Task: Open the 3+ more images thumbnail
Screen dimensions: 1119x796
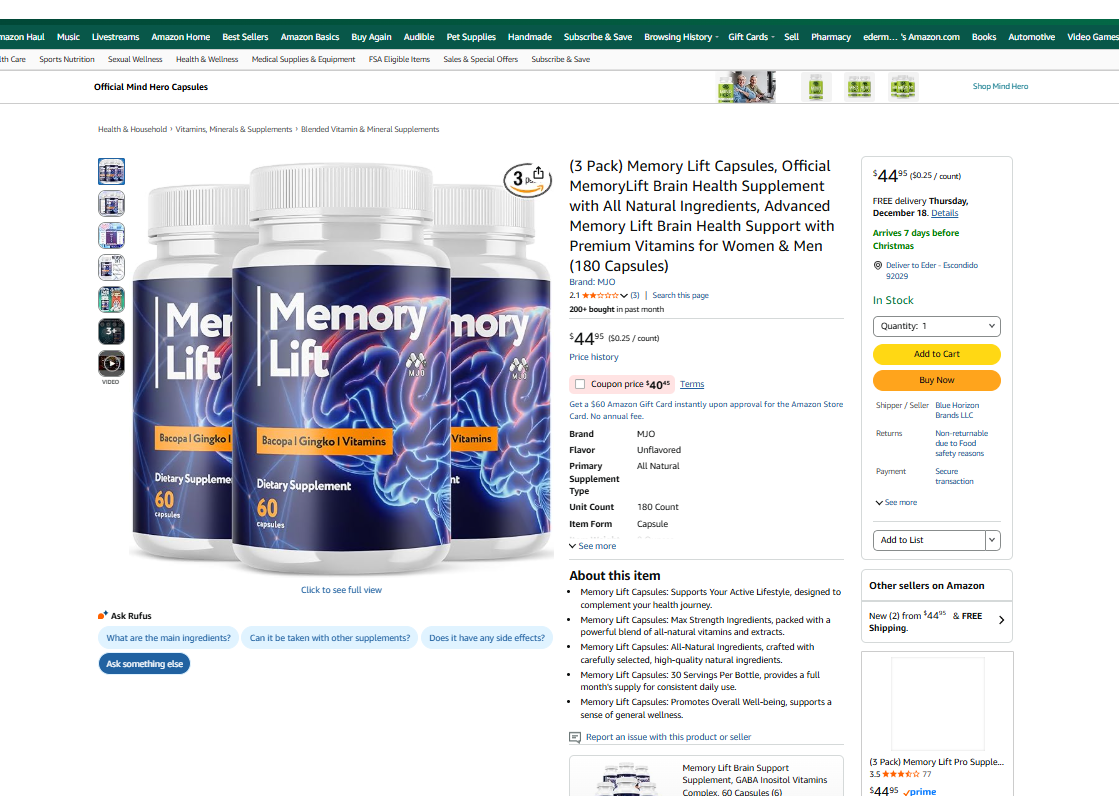Action: [x=111, y=331]
